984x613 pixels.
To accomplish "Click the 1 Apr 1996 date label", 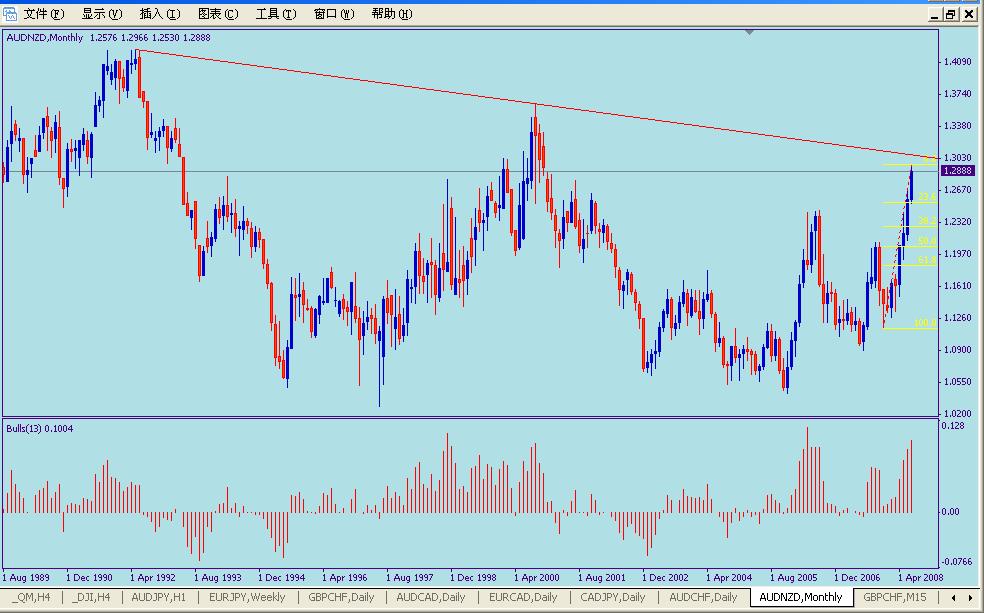I will pyautogui.click(x=345, y=577).
